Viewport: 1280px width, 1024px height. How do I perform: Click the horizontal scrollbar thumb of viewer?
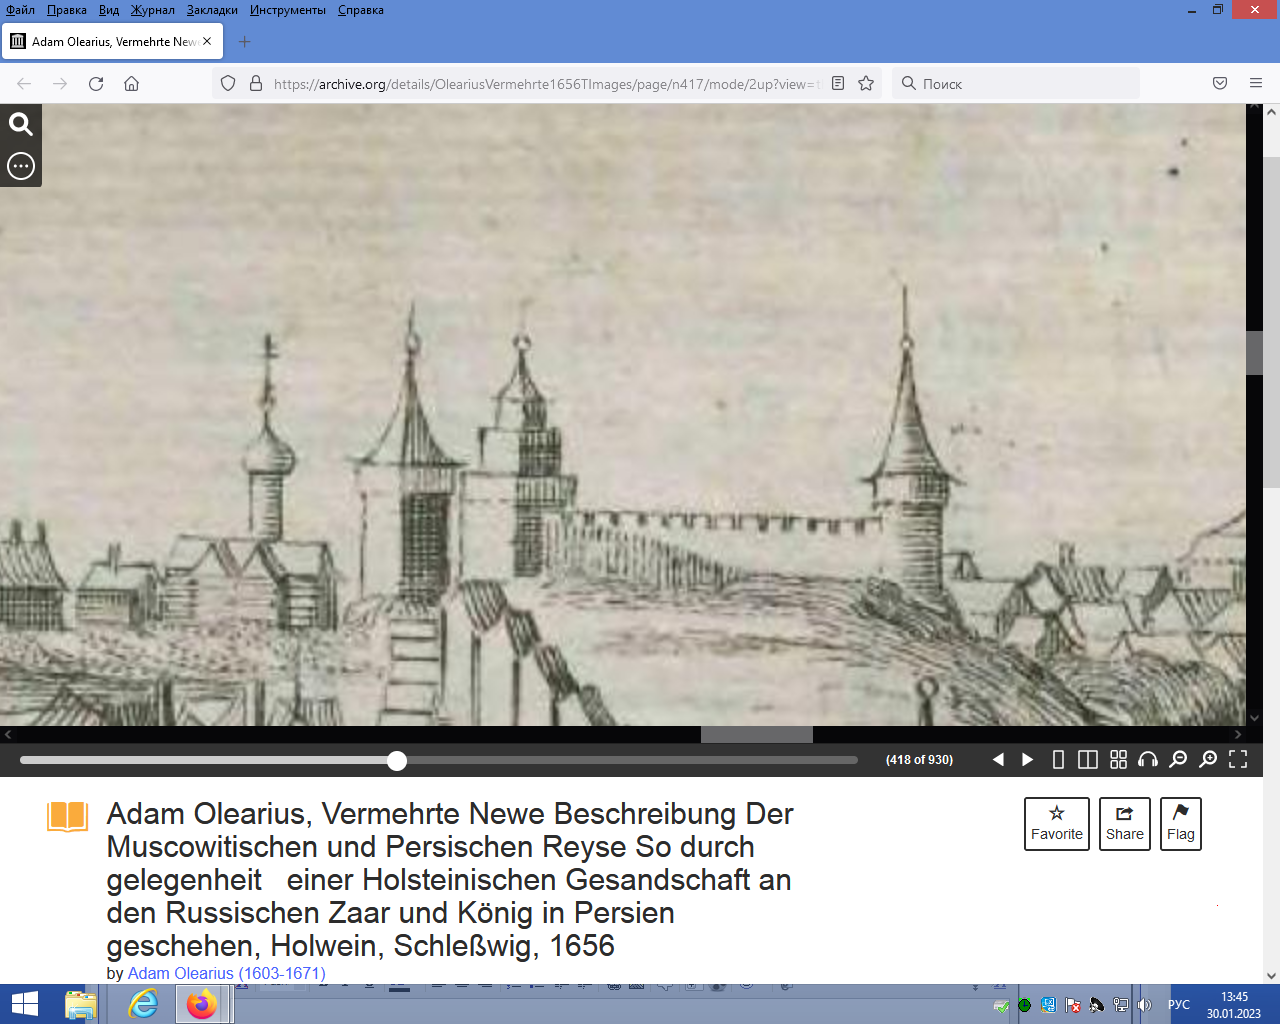click(757, 735)
